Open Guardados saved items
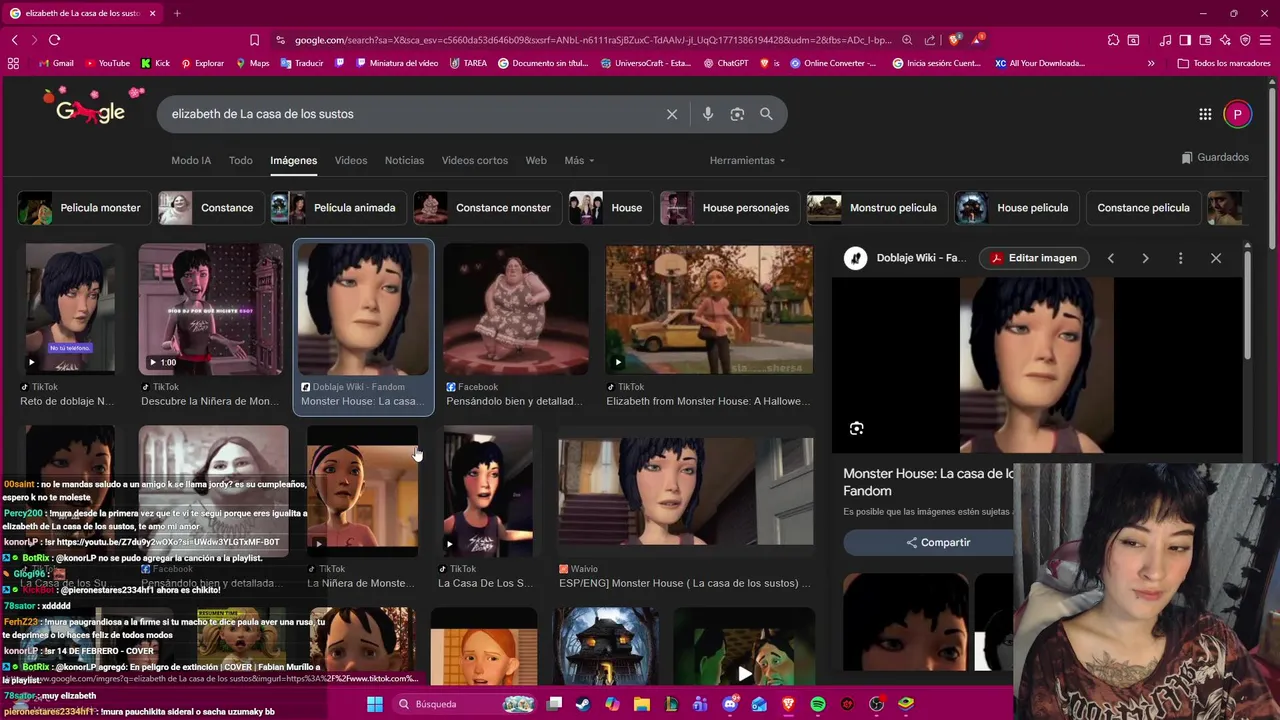This screenshot has height=720, width=1280. click(x=1215, y=157)
